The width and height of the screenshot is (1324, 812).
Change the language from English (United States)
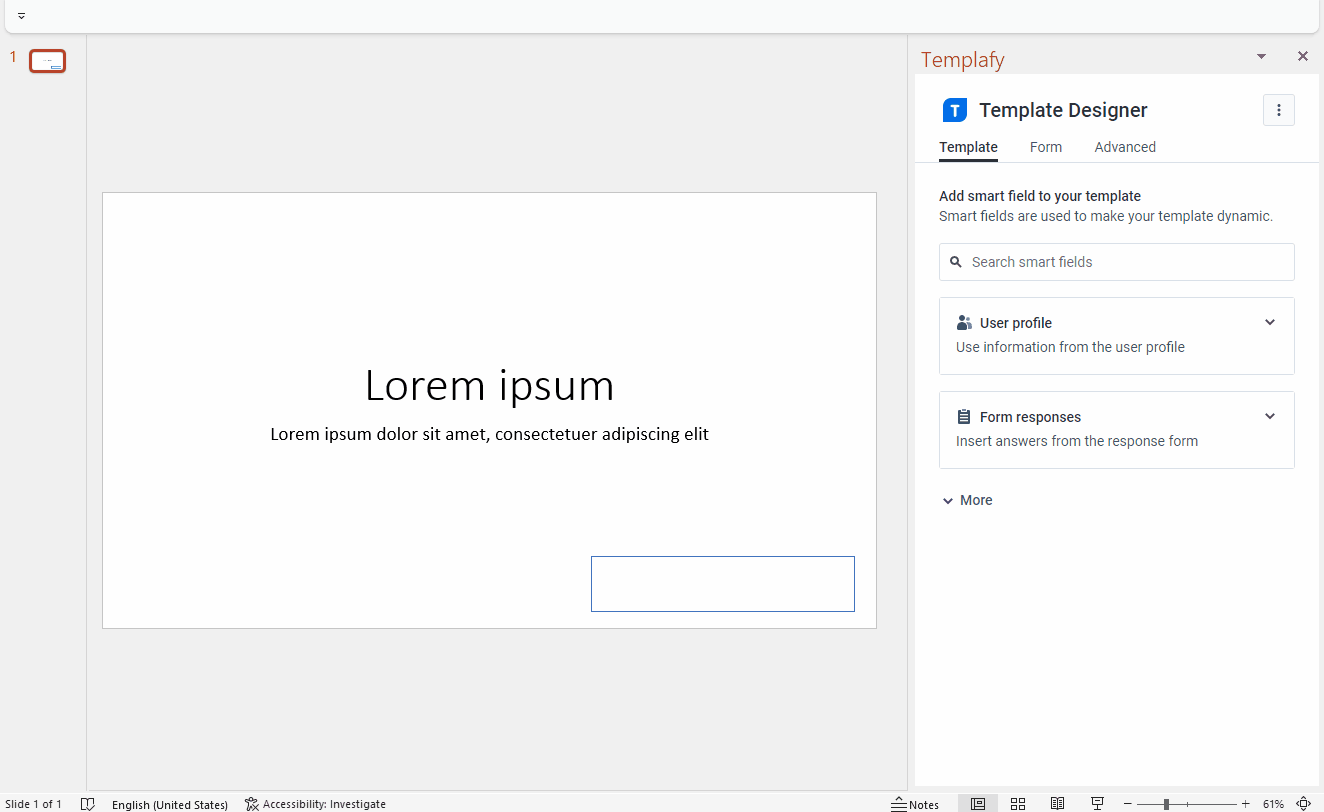tap(169, 803)
